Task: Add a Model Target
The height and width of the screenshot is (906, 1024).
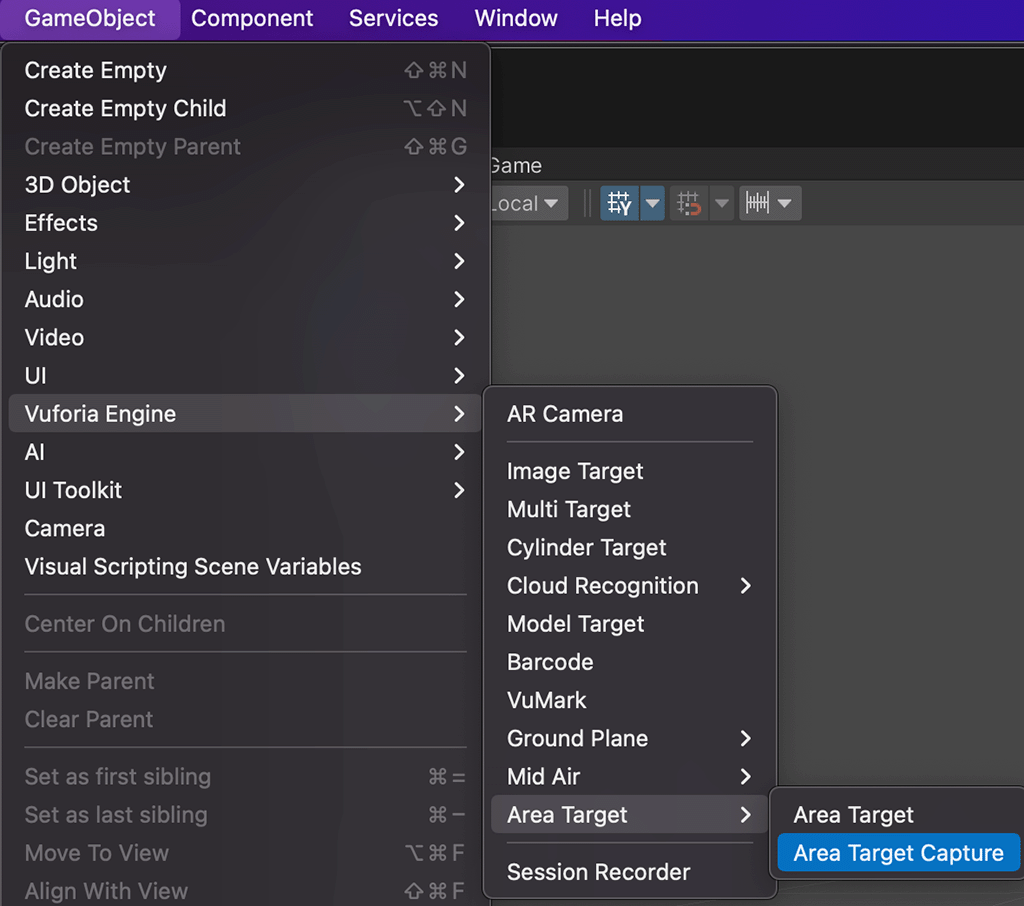Action: [x=630, y=624]
